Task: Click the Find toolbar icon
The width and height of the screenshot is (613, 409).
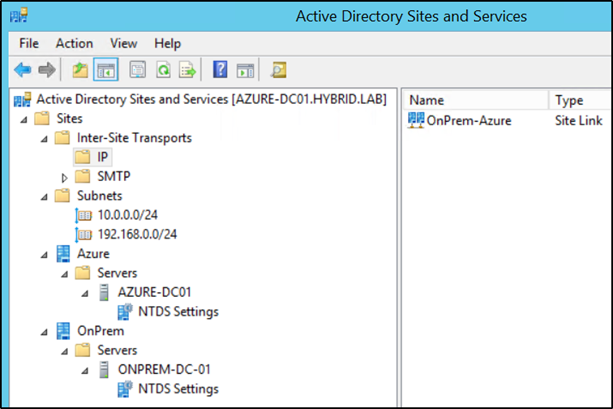Action: tap(279, 70)
